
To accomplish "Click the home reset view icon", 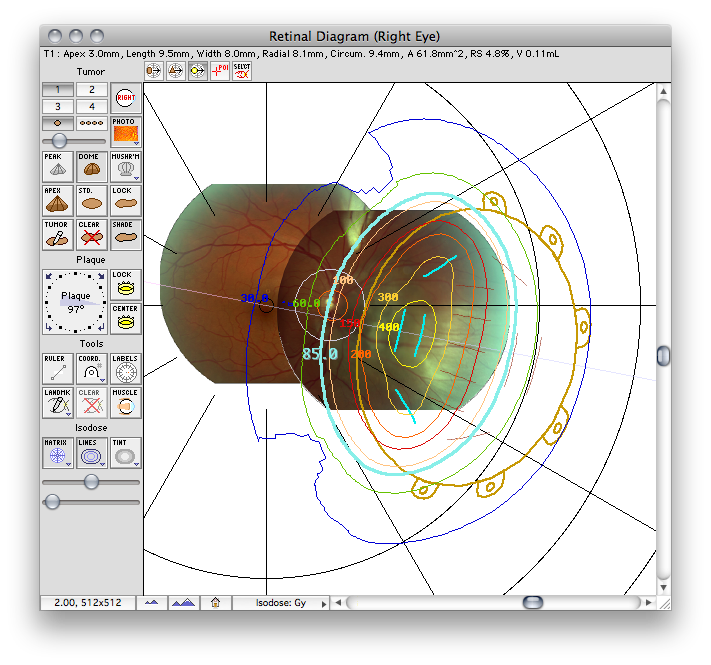I will tap(215, 603).
